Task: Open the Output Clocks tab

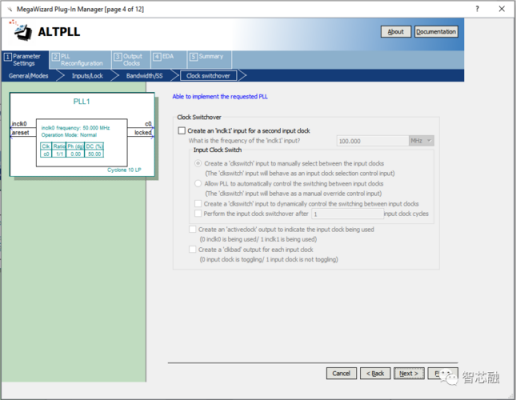Action: [131, 60]
